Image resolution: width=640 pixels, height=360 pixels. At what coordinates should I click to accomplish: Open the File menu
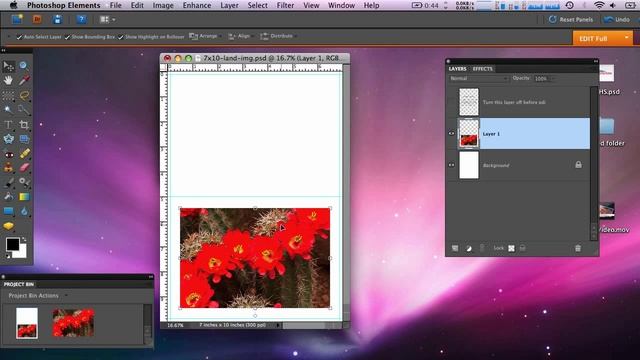(x=116, y=5)
